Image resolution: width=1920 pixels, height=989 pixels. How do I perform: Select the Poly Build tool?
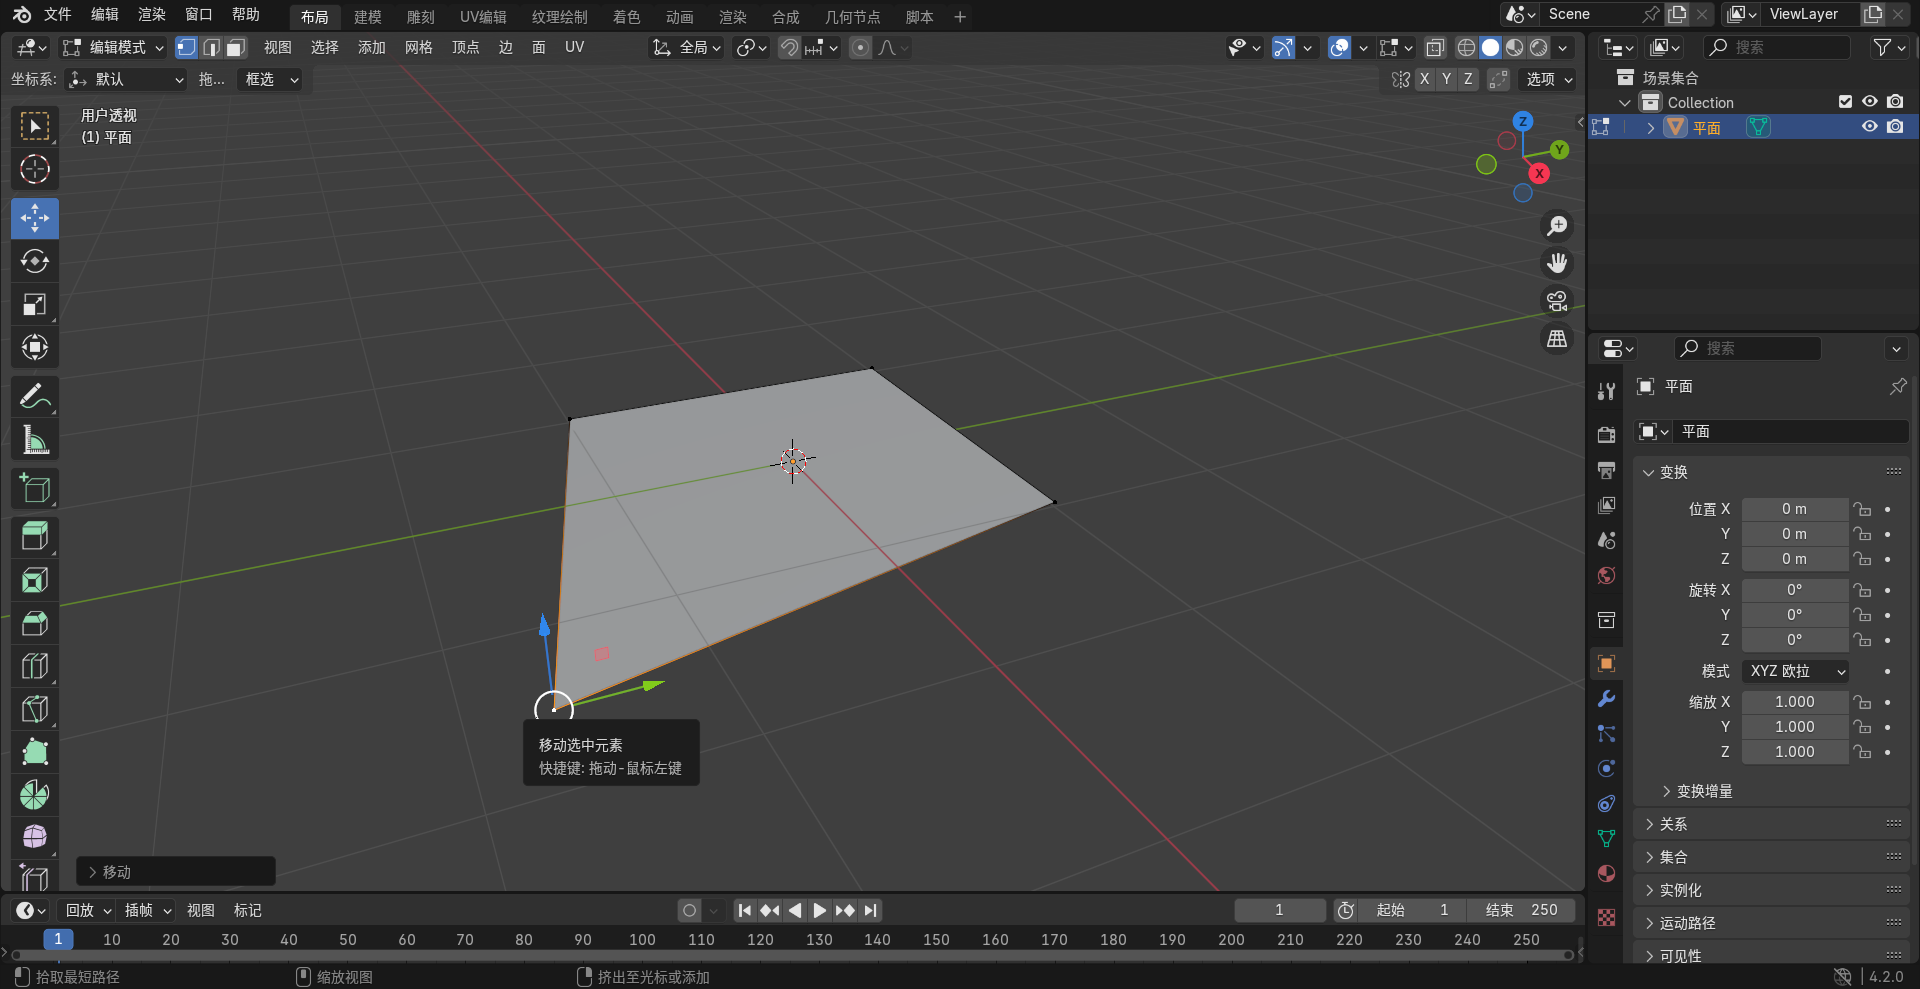click(x=35, y=752)
